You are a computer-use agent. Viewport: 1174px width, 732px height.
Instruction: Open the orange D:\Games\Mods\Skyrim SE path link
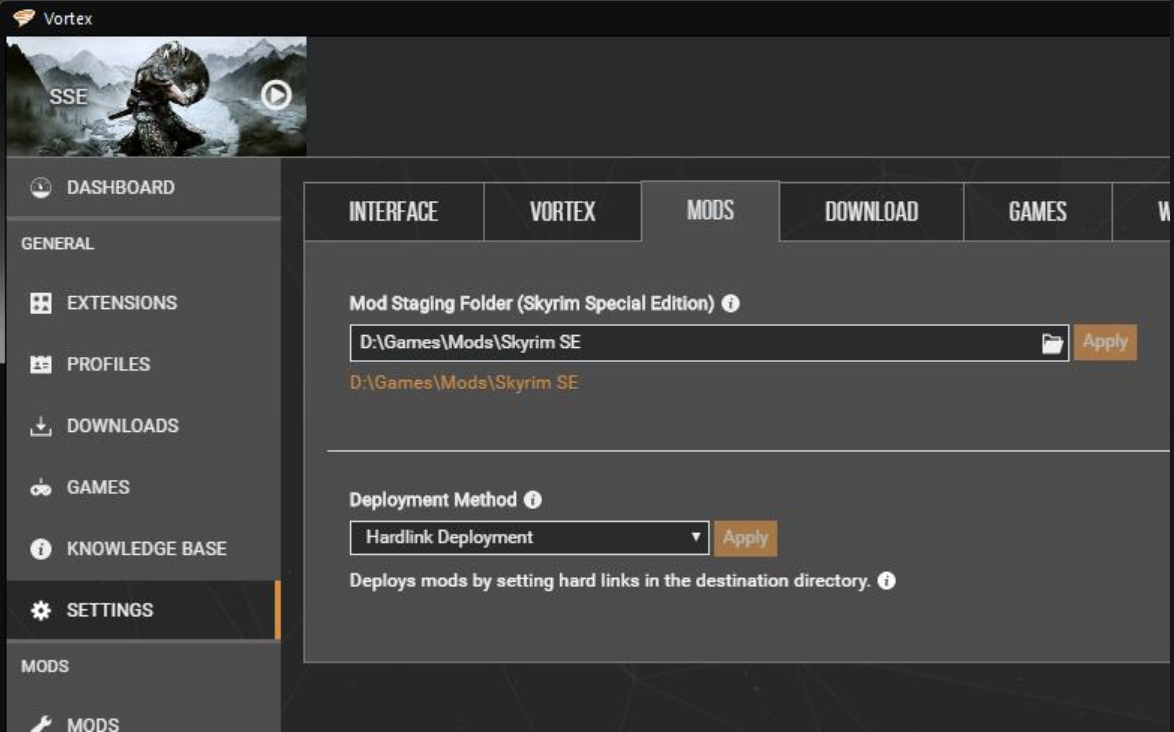coord(463,382)
